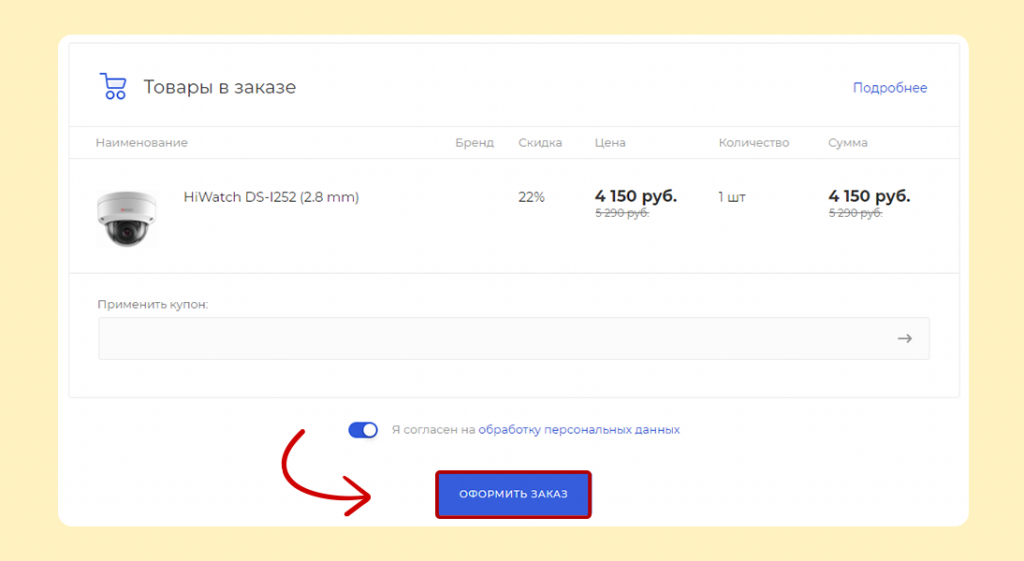
Task: Select the HiWatch DS-I252 (2.8 mm) product name
Action: coord(271,197)
